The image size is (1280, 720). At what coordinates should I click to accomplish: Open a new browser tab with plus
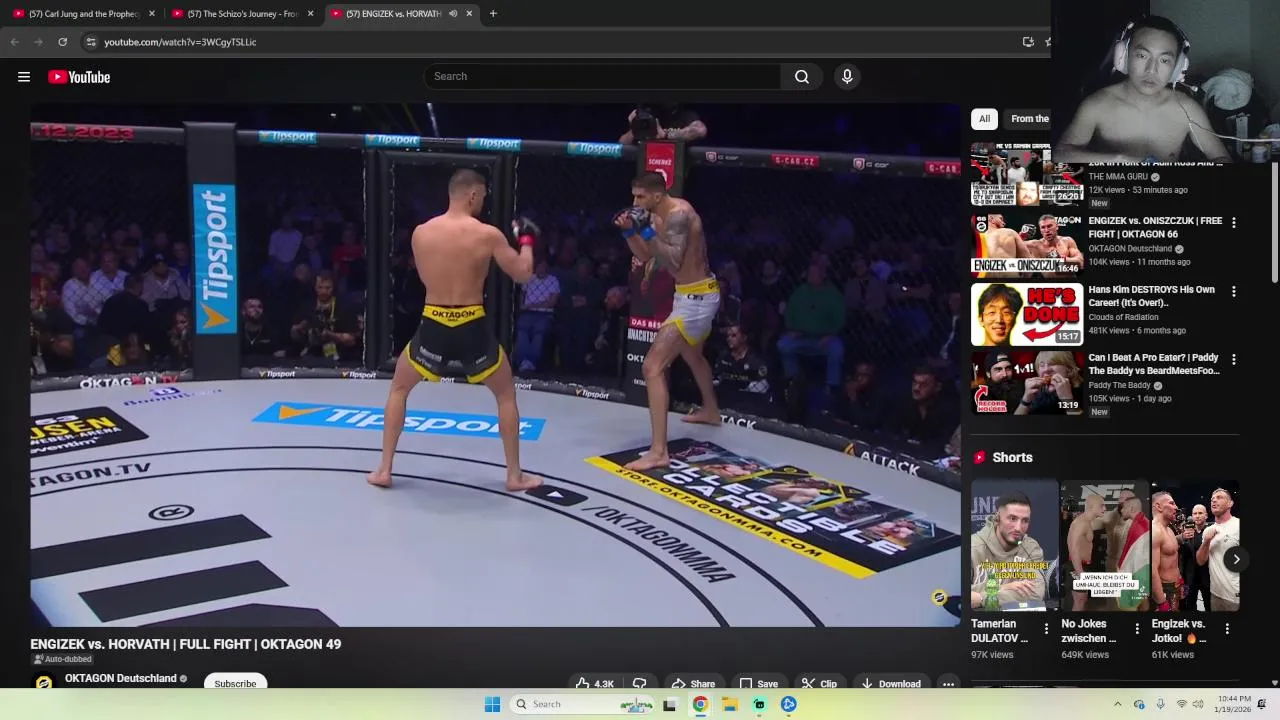coord(493,14)
